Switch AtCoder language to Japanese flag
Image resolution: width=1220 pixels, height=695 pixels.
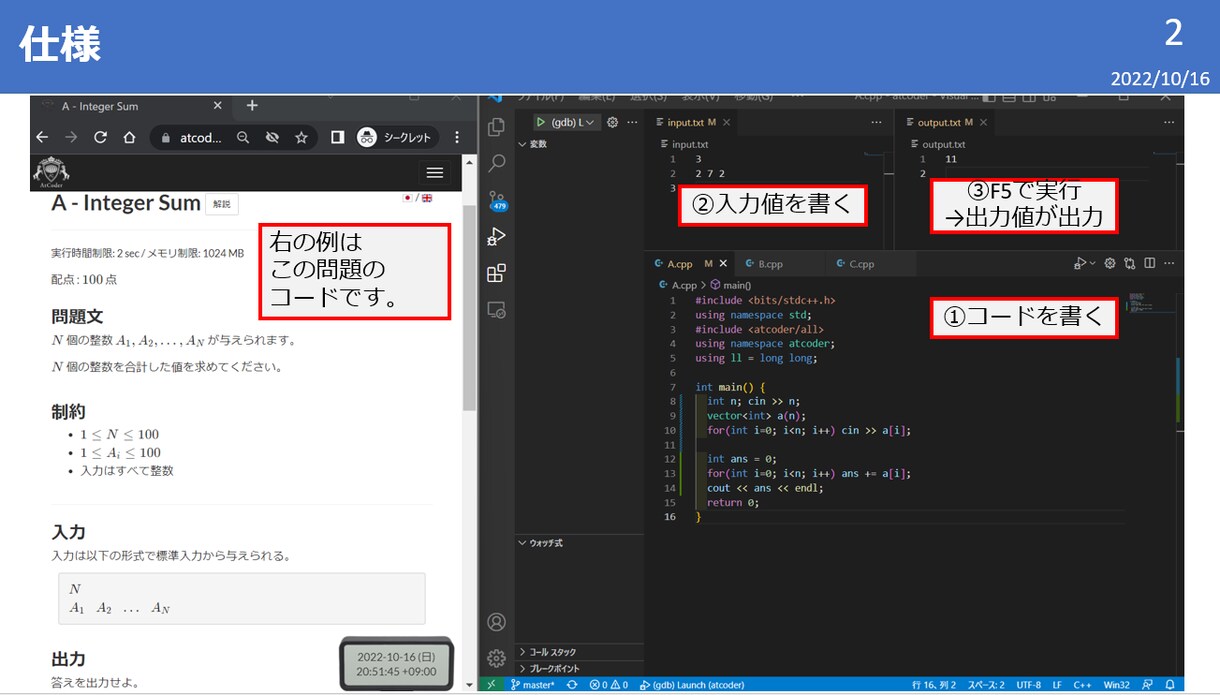(x=407, y=198)
